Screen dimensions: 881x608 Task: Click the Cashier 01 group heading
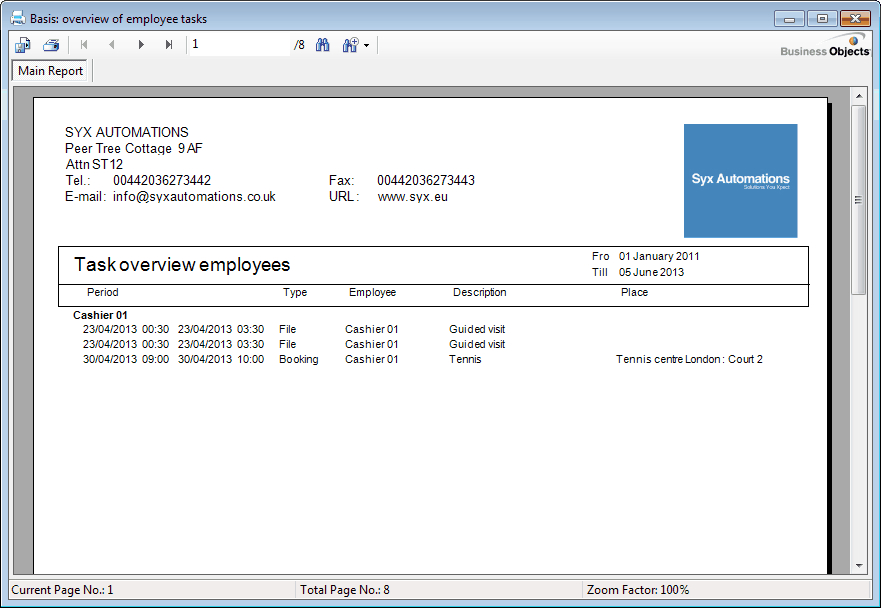click(101, 315)
